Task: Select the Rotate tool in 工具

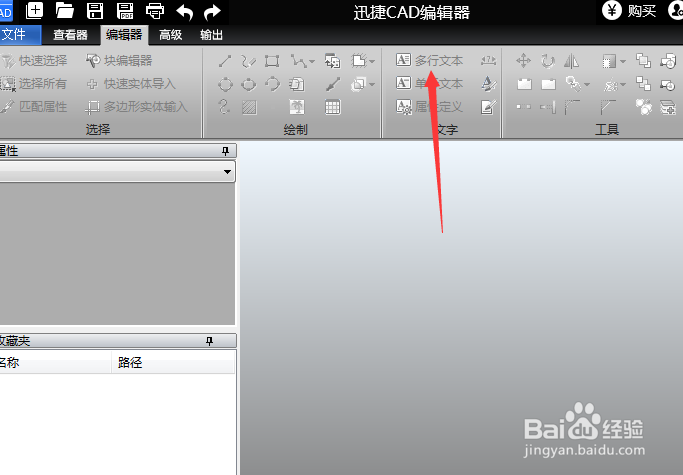Action: point(548,61)
